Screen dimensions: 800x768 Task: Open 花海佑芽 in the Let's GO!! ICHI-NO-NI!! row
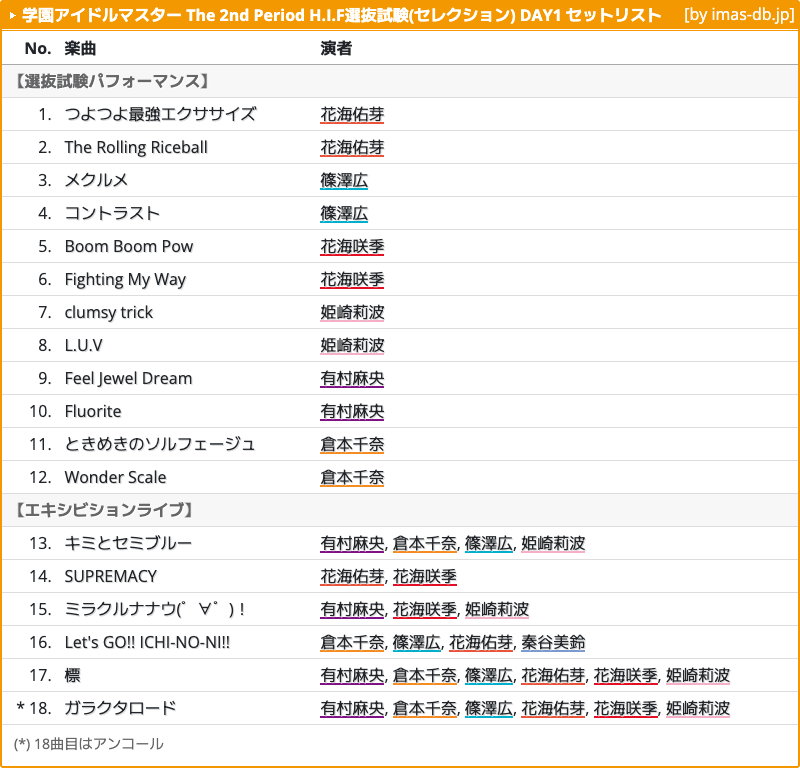[481, 642]
